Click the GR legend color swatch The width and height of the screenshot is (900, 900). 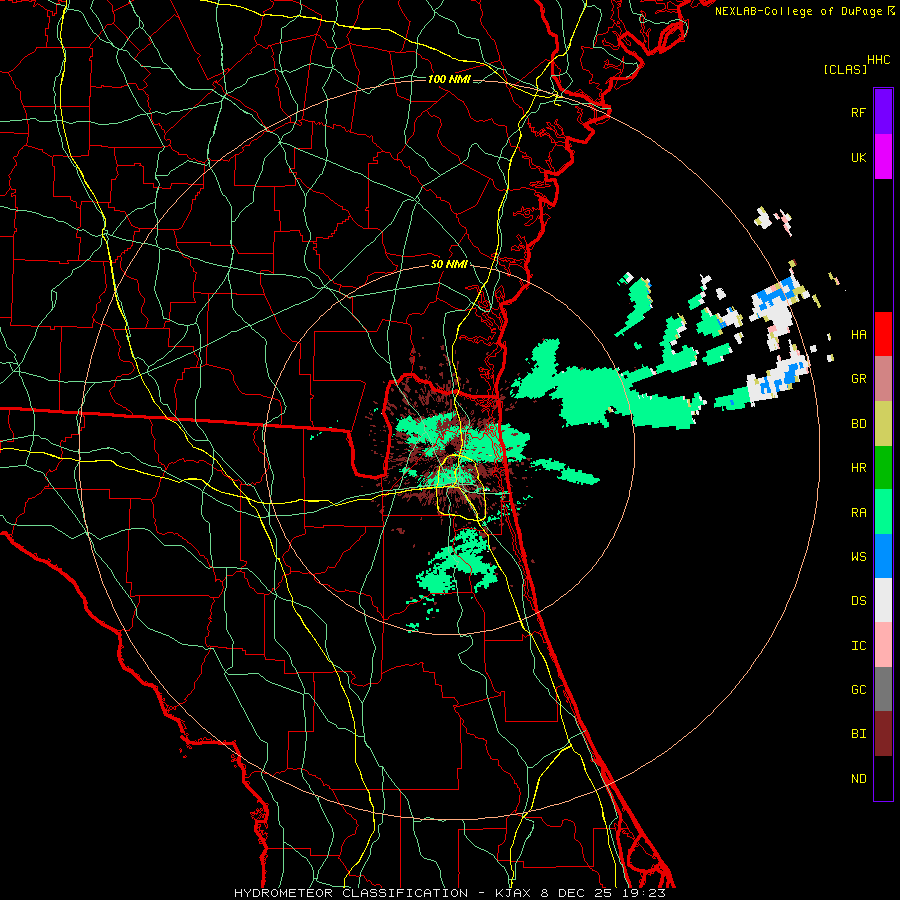[883, 379]
